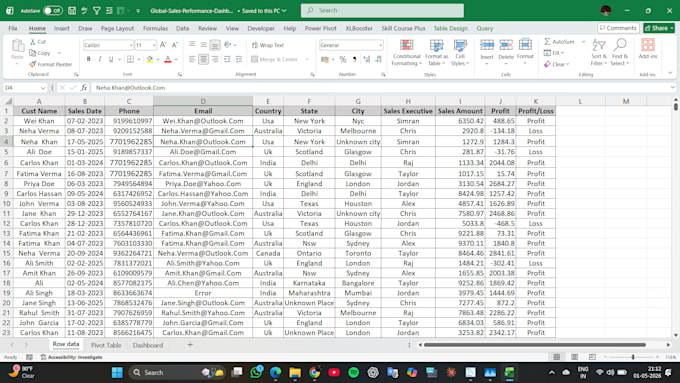The height and width of the screenshot is (383, 680).
Task: Click the Copy button
Action: coord(40,53)
